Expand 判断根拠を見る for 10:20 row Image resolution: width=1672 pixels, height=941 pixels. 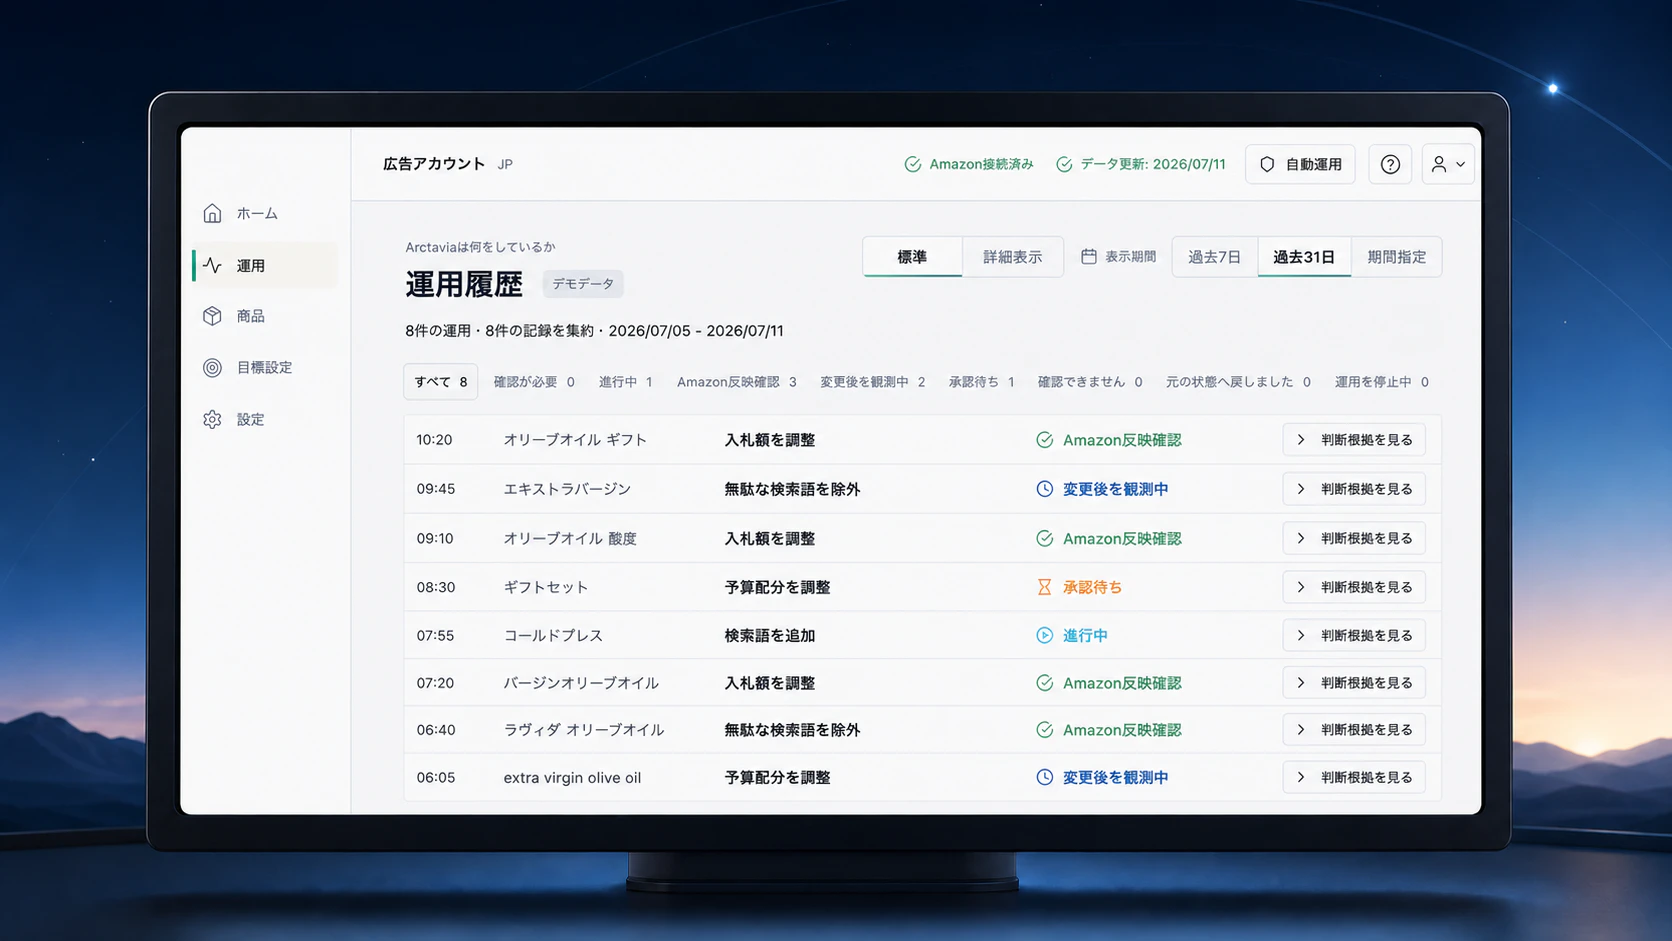(x=1354, y=440)
